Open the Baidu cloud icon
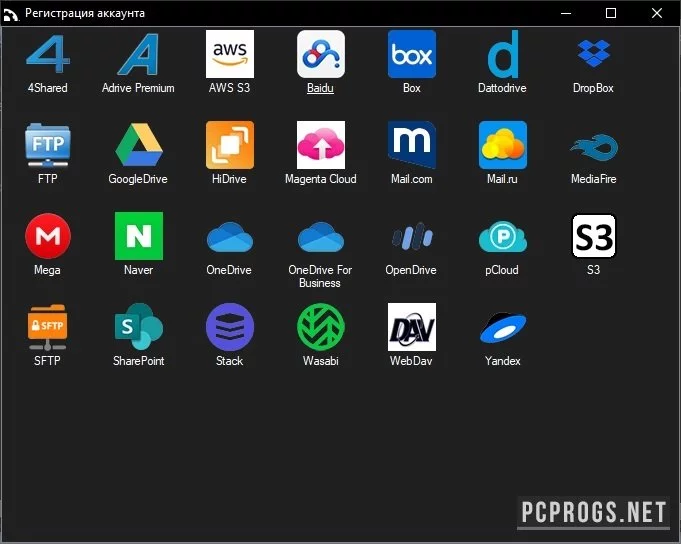The image size is (681, 544). click(321, 54)
